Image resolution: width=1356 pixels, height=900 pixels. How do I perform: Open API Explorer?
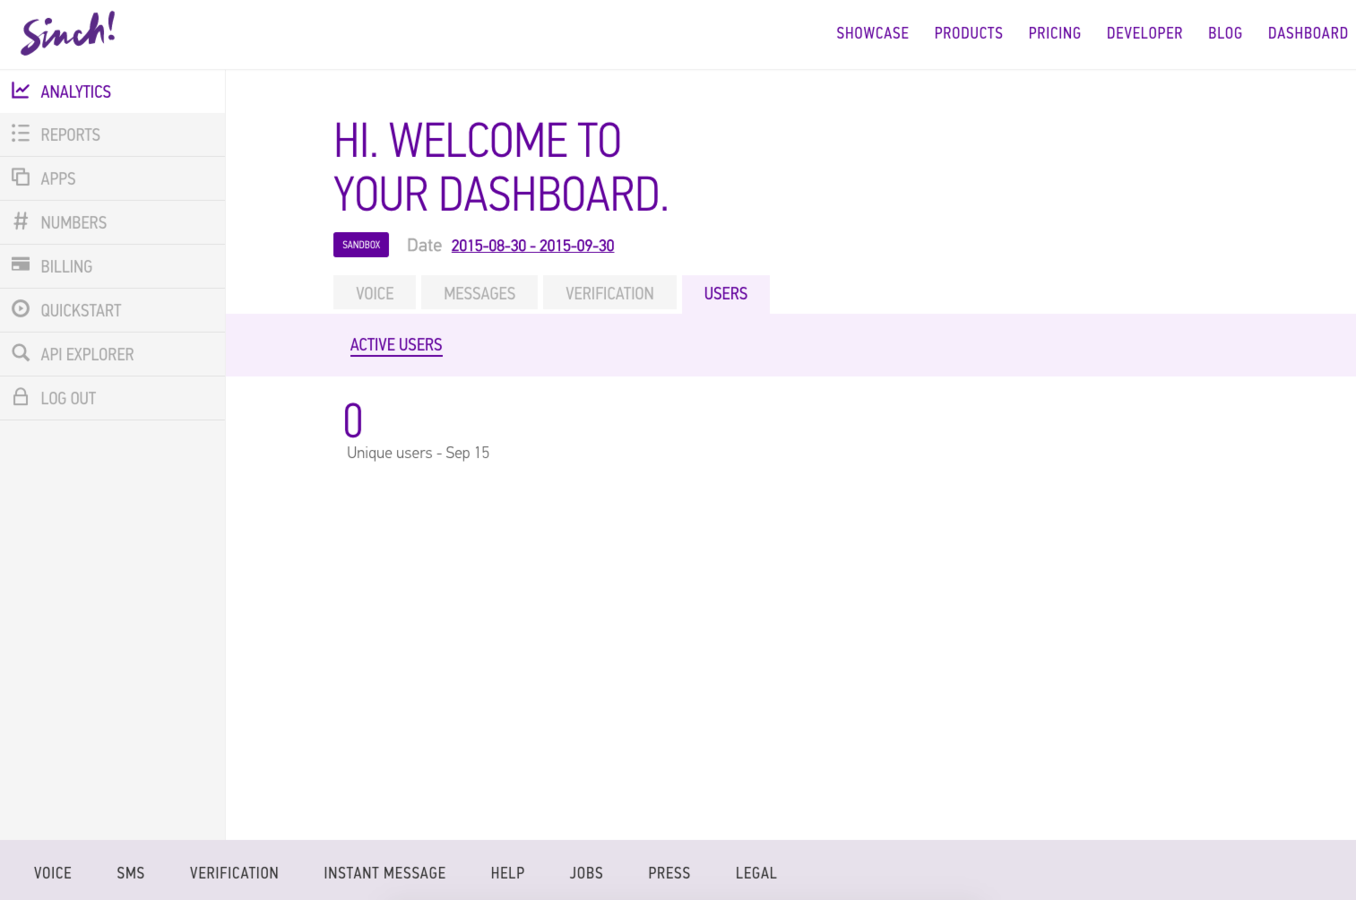coord(112,355)
